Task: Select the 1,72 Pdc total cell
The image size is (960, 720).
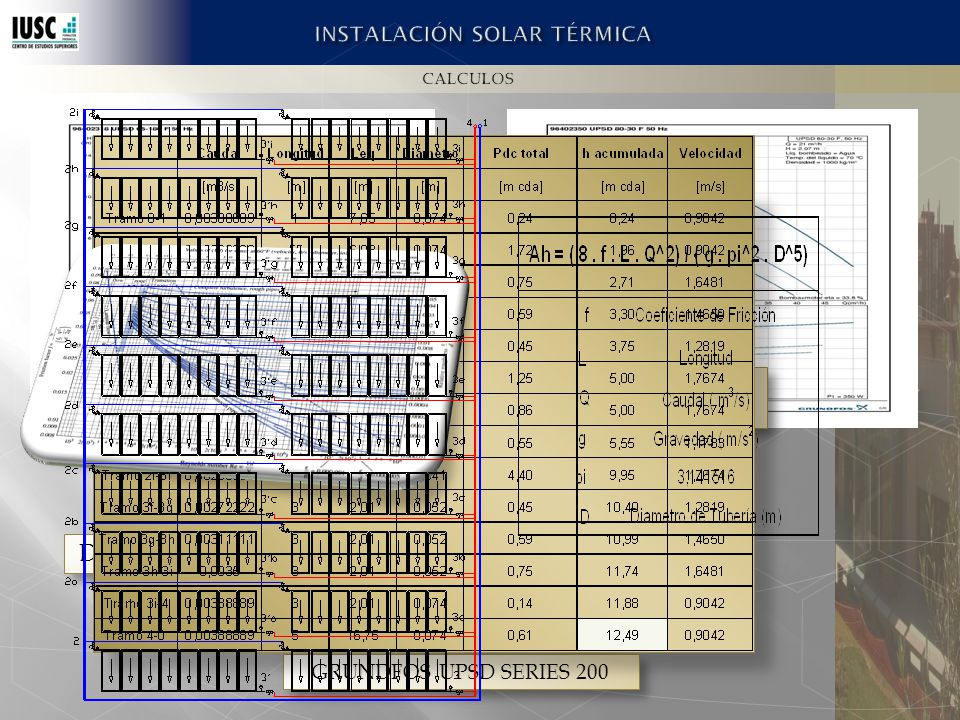Action: (x=520, y=250)
